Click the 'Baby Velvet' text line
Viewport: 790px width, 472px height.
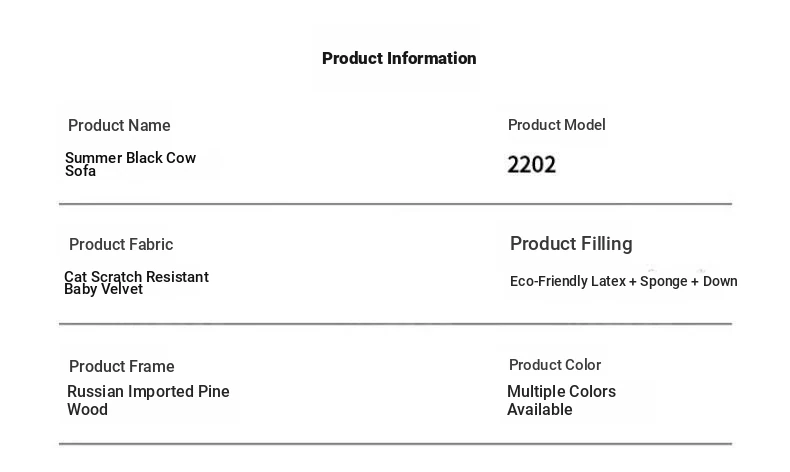pos(103,290)
